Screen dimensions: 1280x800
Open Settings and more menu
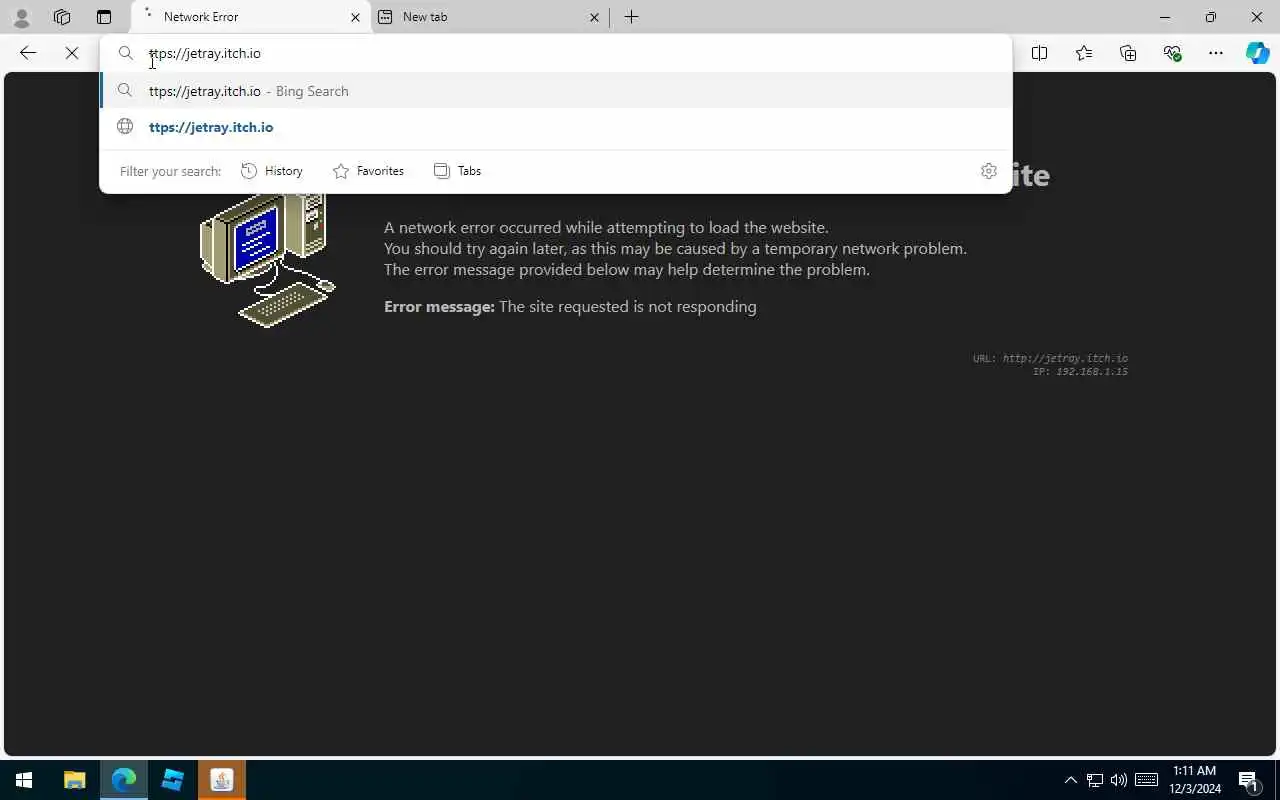[x=1216, y=53]
